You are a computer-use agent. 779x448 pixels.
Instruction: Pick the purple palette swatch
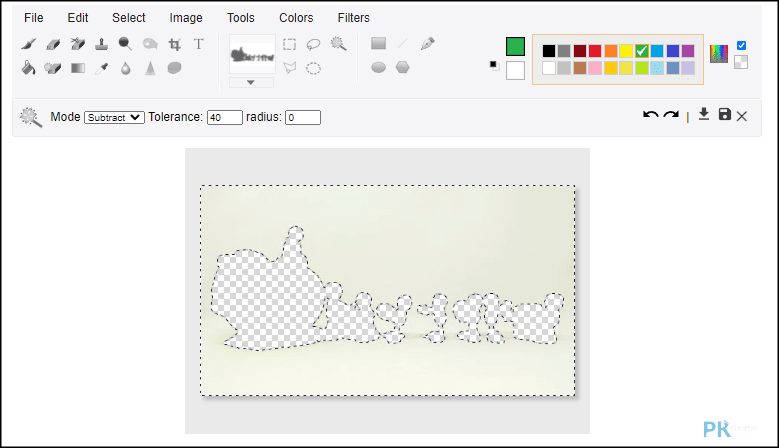point(688,51)
